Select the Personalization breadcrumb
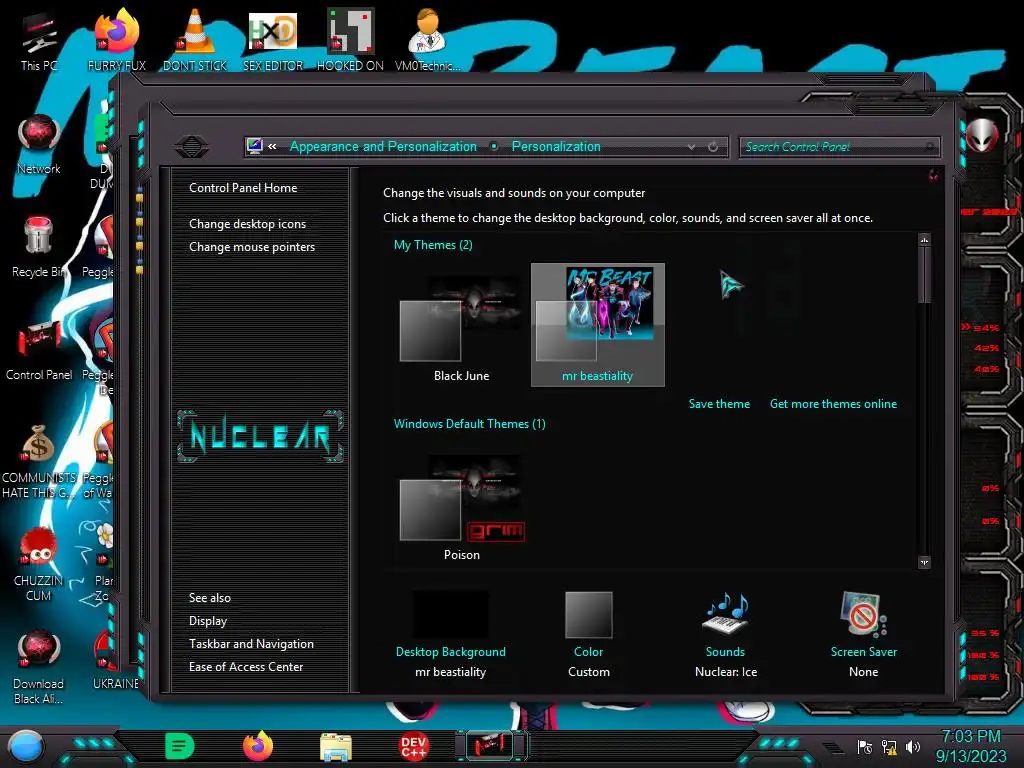Viewport: 1024px width, 768px height. (x=556, y=146)
